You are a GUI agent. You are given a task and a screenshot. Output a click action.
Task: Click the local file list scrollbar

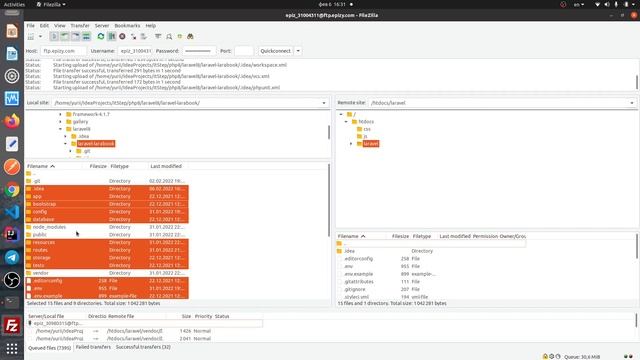(329, 200)
